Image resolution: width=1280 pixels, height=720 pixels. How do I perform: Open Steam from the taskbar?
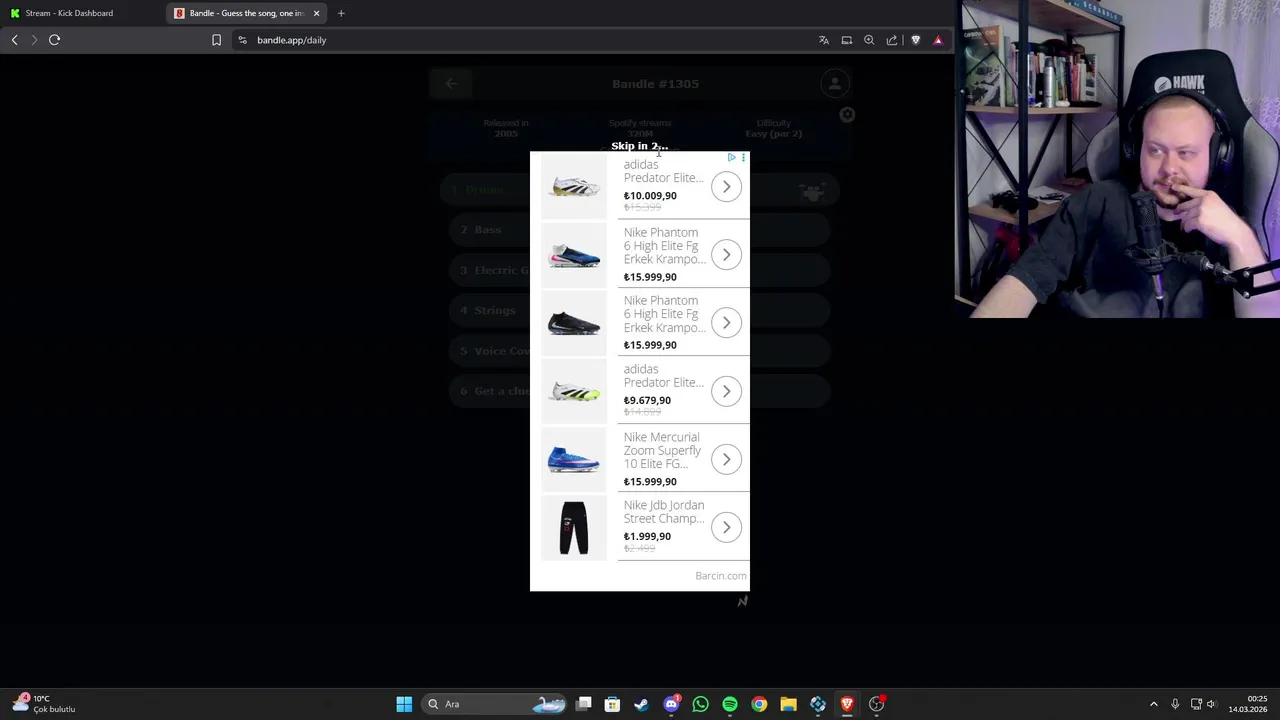(641, 704)
